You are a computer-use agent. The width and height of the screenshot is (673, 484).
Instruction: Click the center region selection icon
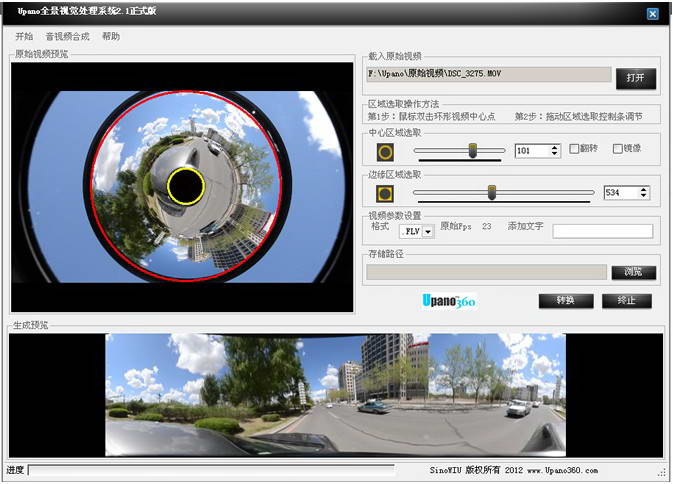click(385, 151)
